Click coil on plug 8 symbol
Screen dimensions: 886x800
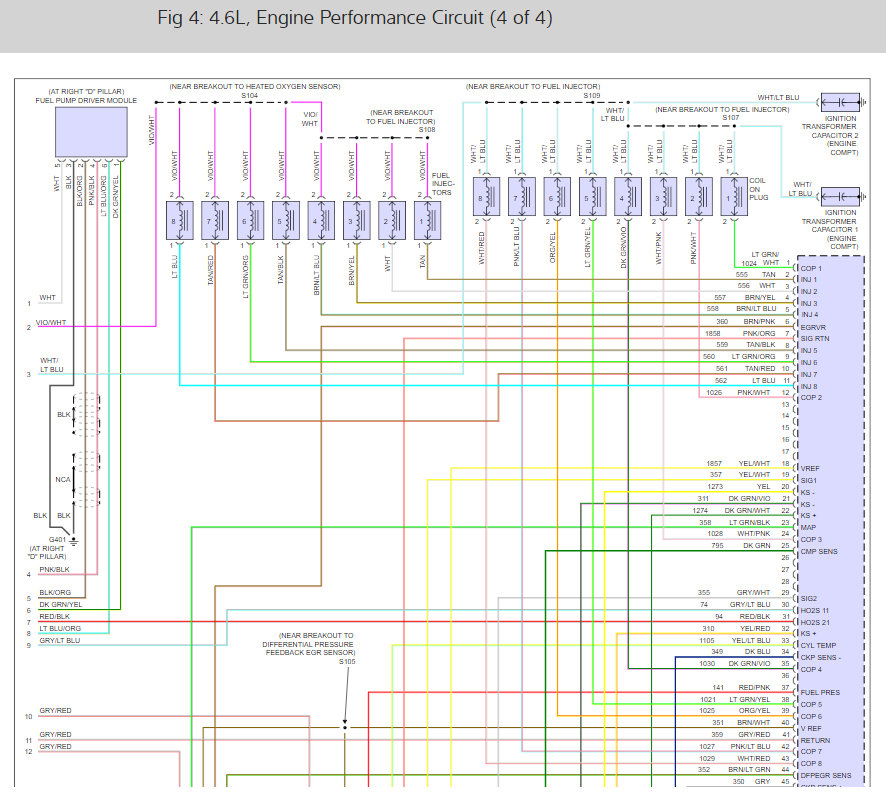coord(486,197)
